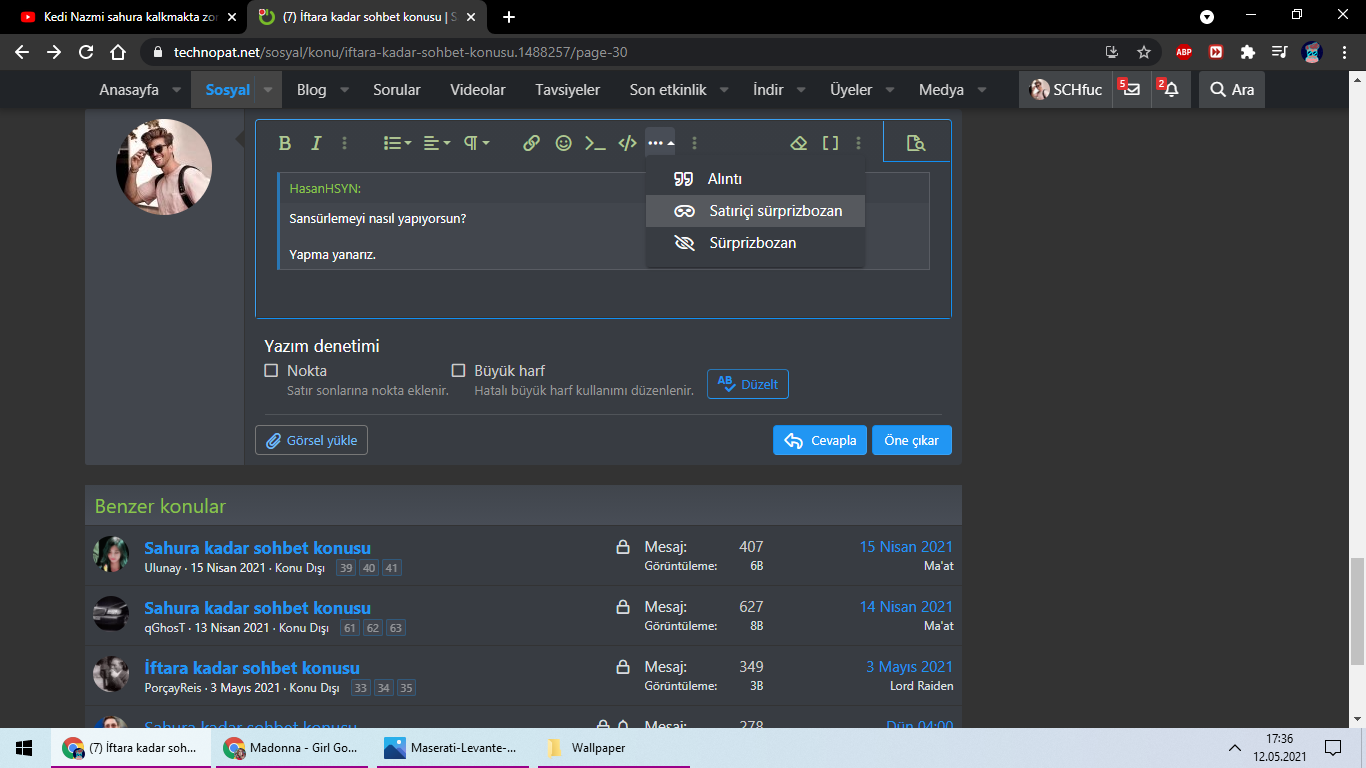The height and width of the screenshot is (768, 1366).
Task: Open Sahura kadar sohbet konusu by qGhosT
Action: pyautogui.click(x=257, y=608)
